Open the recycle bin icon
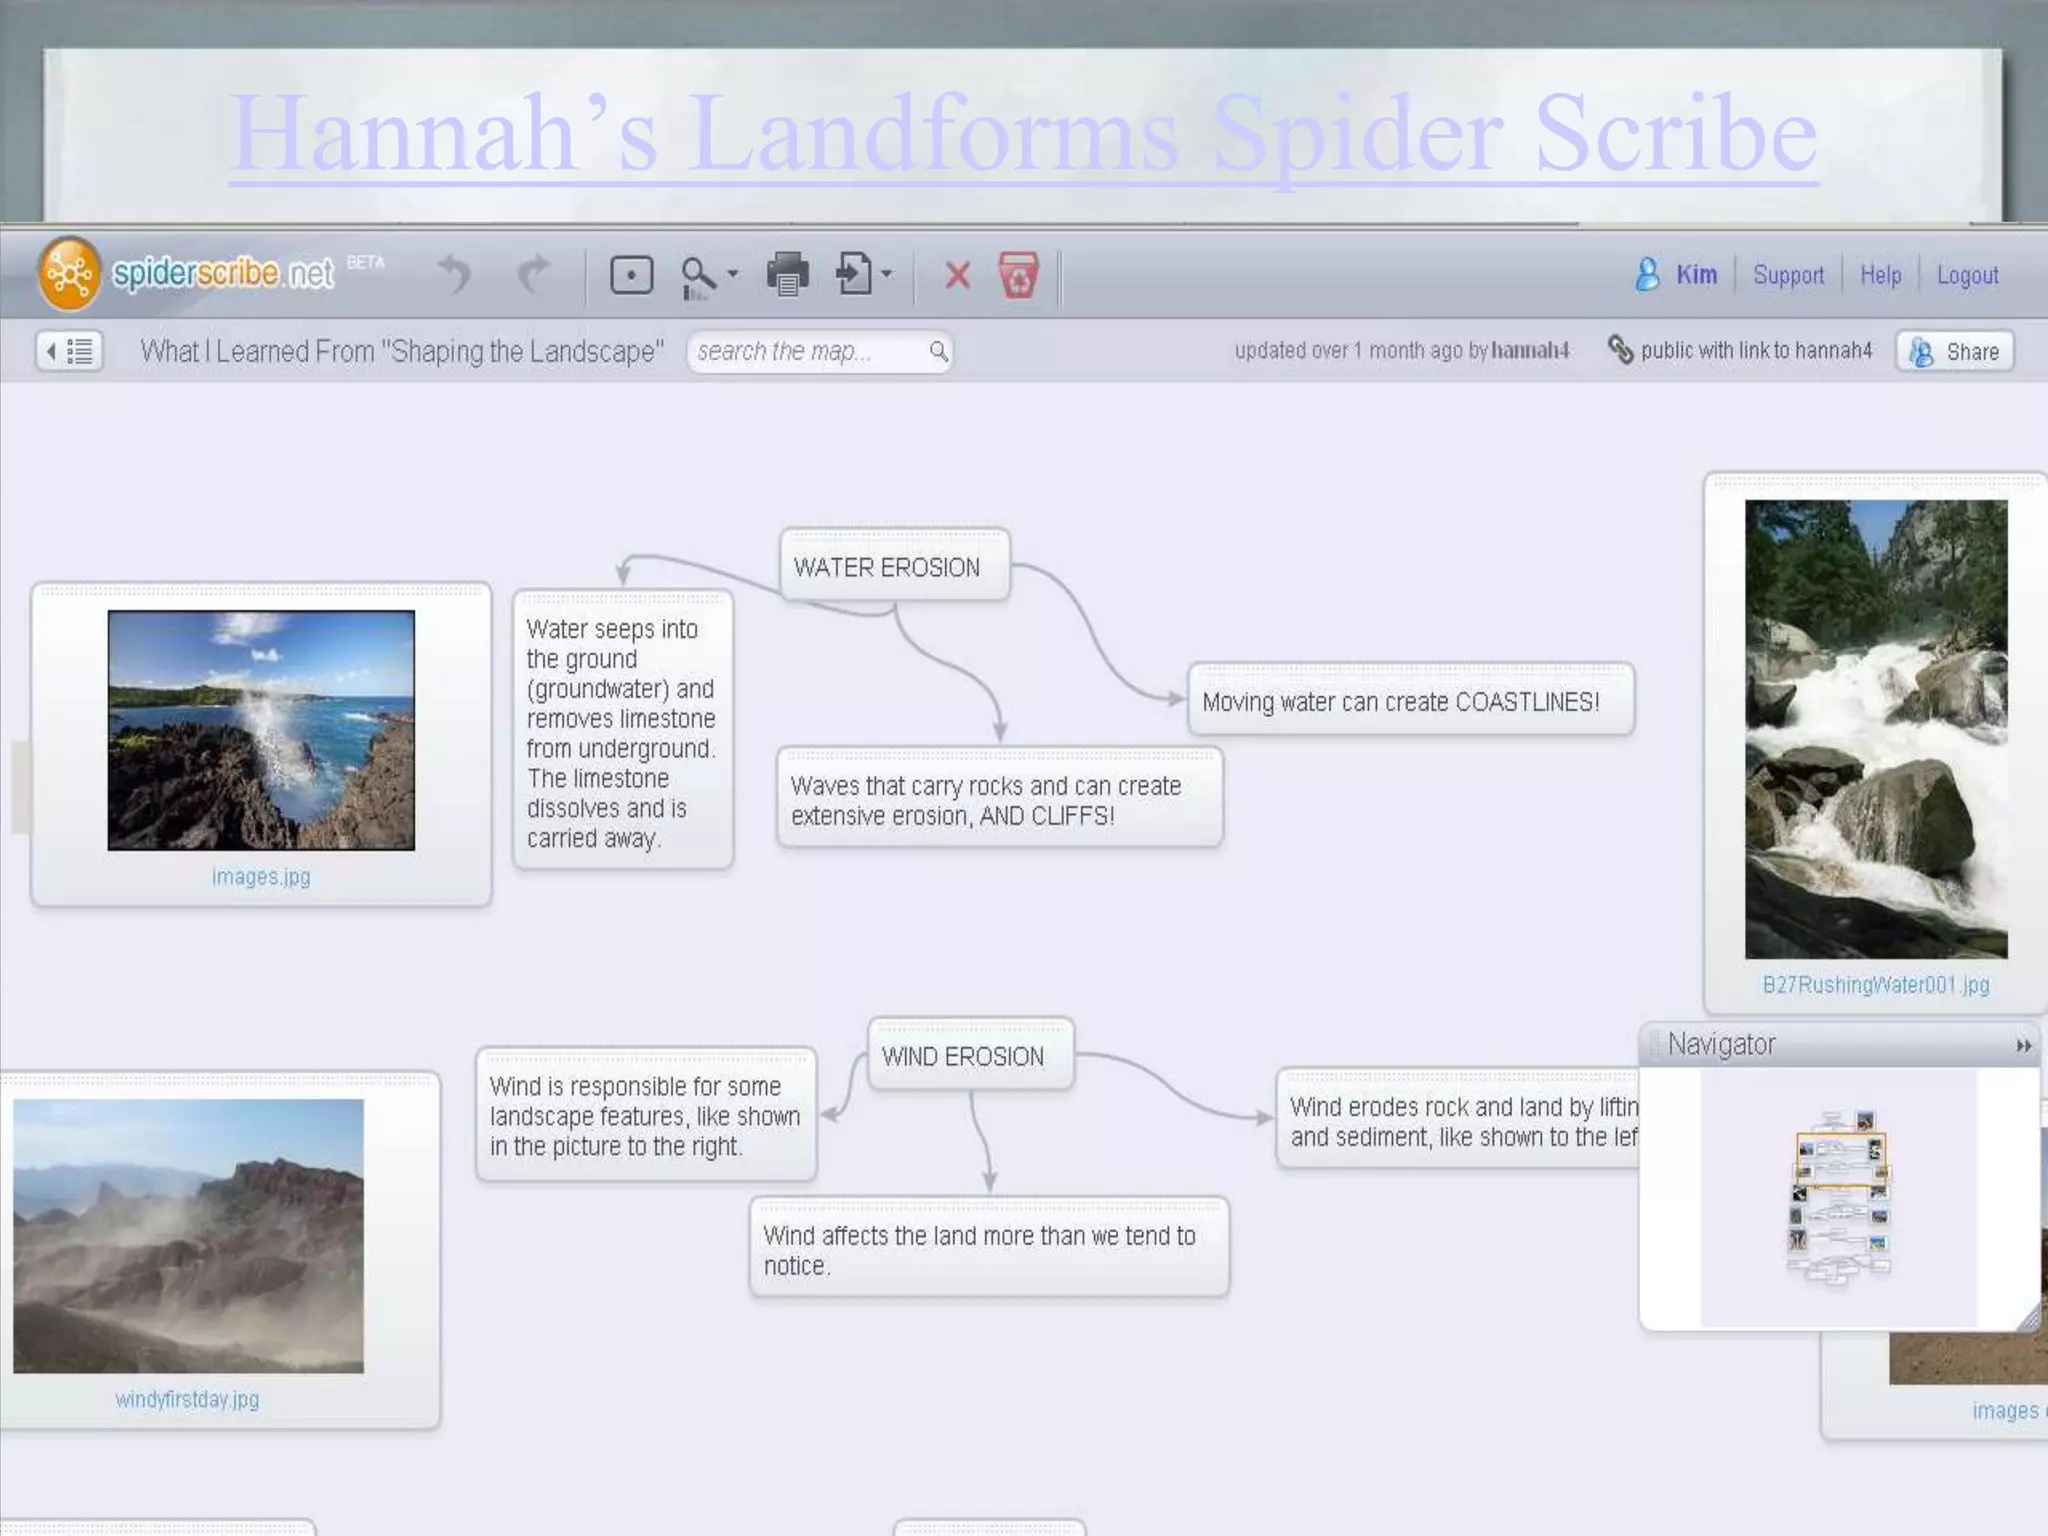 [x=1018, y=275]
